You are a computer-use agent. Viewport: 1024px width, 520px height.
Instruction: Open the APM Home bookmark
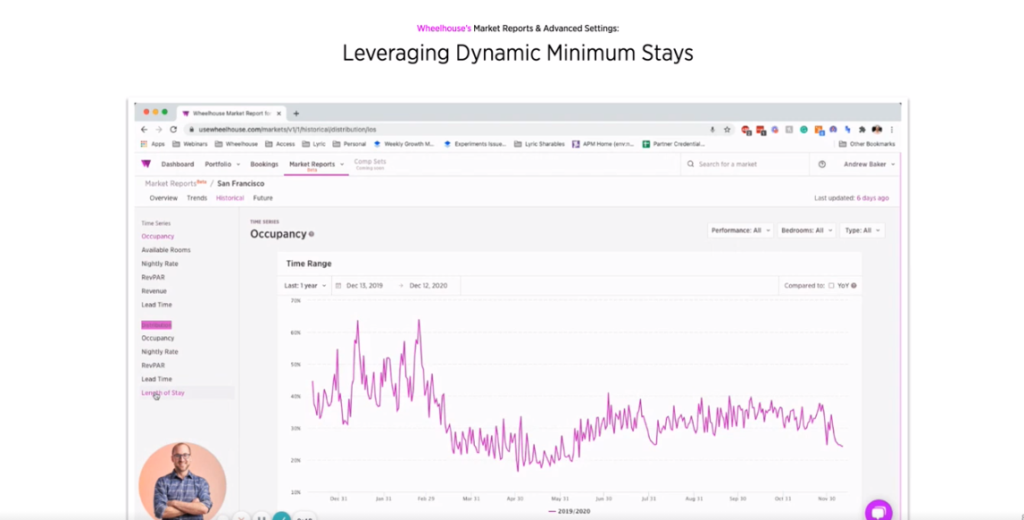(603, 144)
